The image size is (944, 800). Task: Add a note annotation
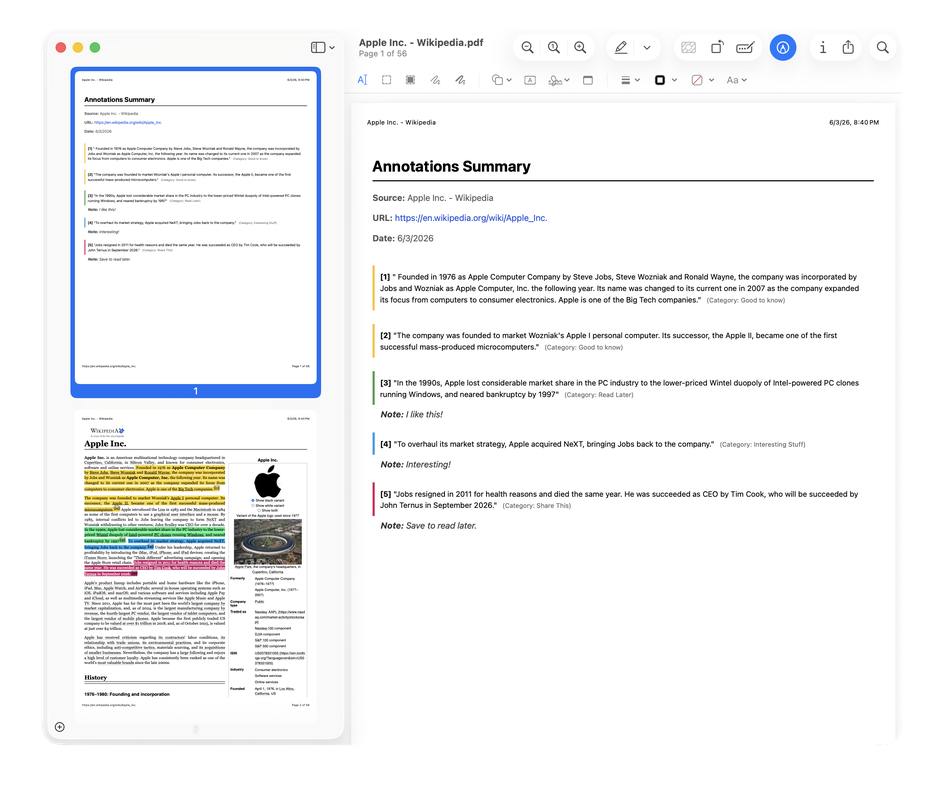click(x=588, y=80)
